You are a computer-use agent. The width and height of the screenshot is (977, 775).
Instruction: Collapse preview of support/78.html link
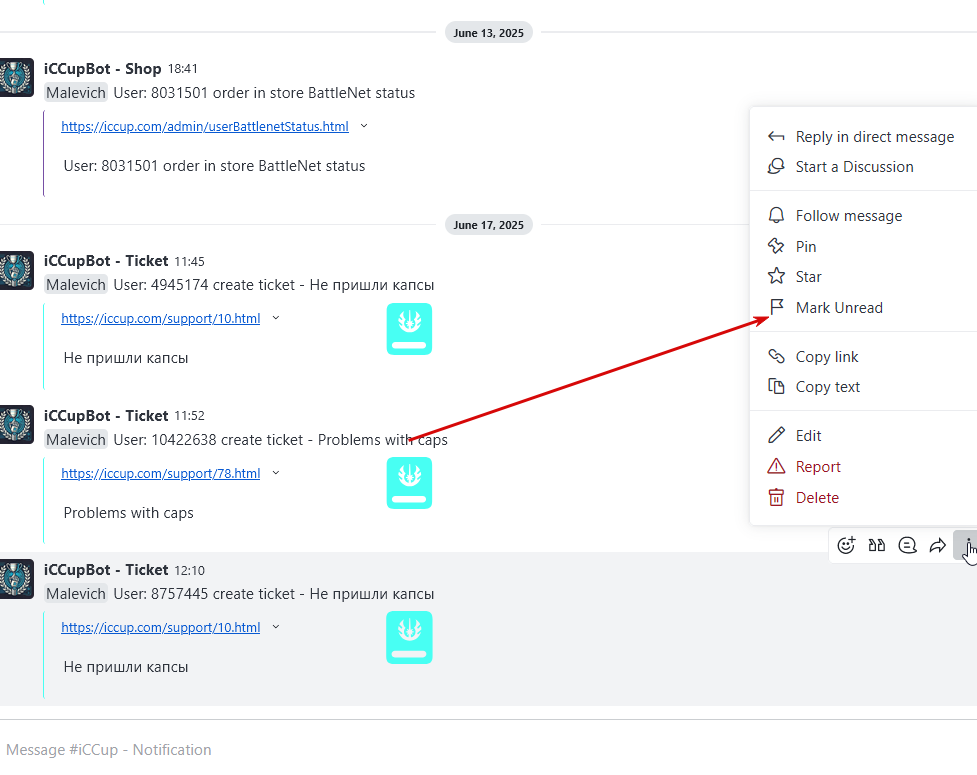pos(275,473)
